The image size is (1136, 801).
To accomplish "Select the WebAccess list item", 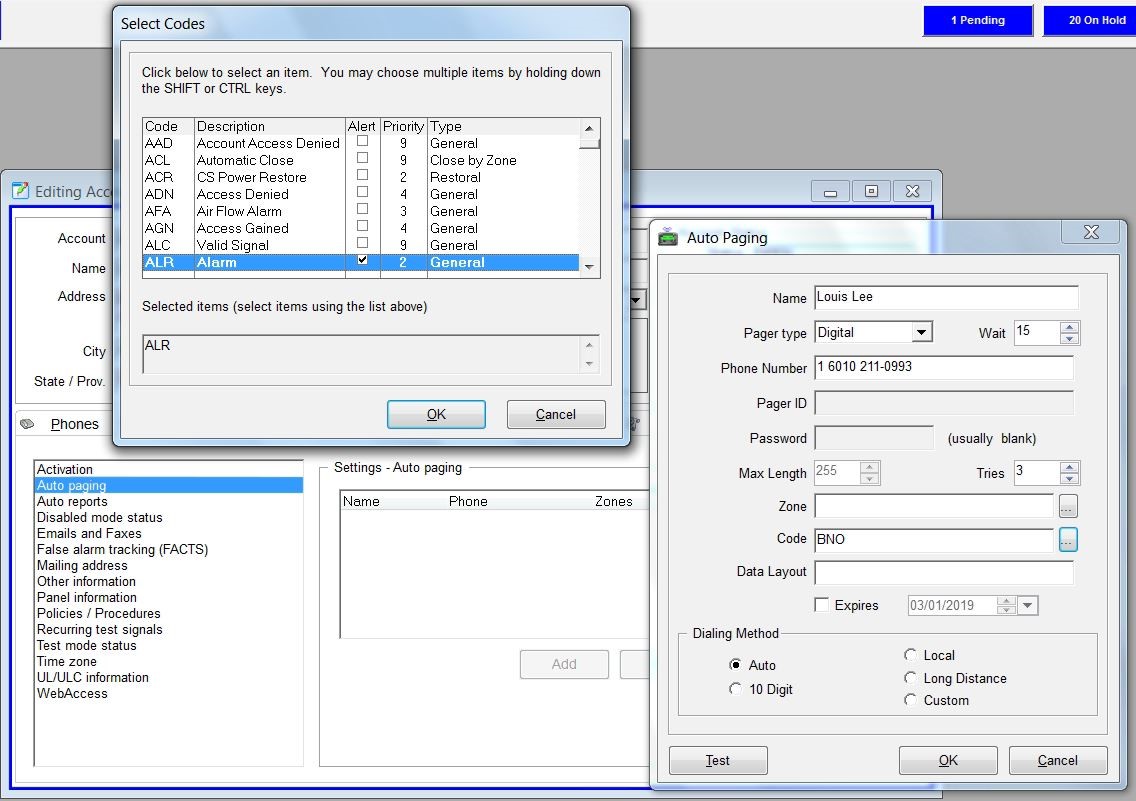I will click(x=168, y=693).
